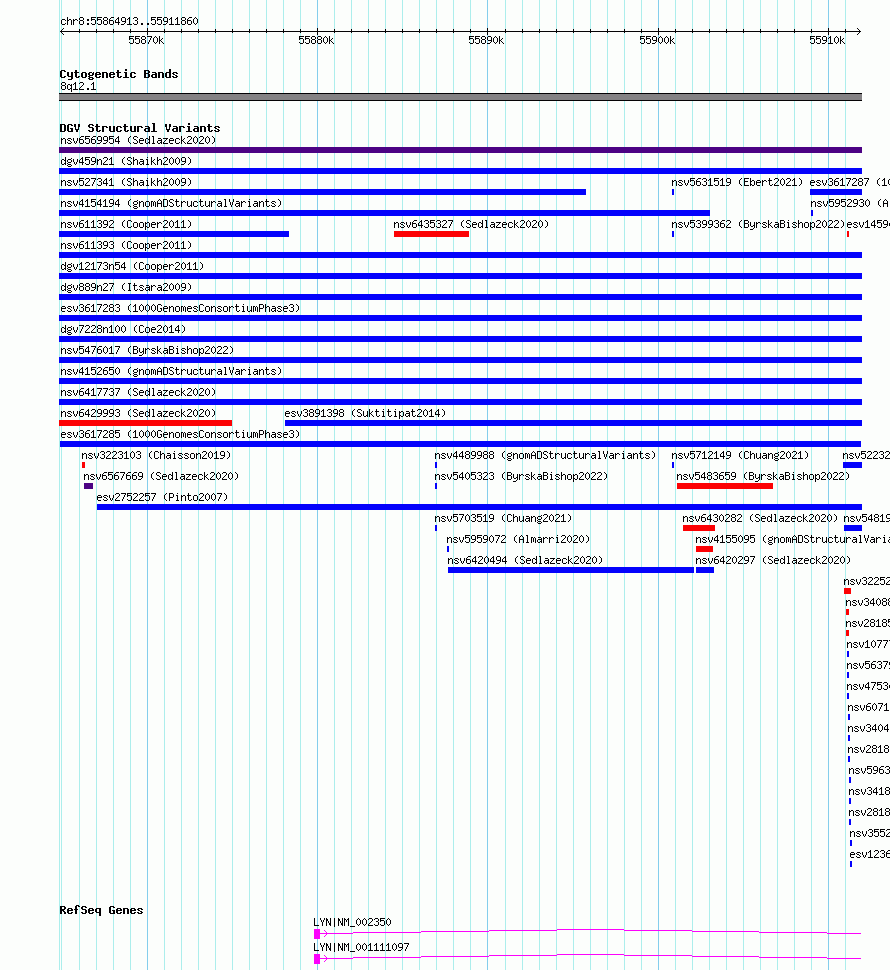Click the nsv6569954 (Sedlazeck2020) variant label
890x970 pixels.
coord(138,140)
